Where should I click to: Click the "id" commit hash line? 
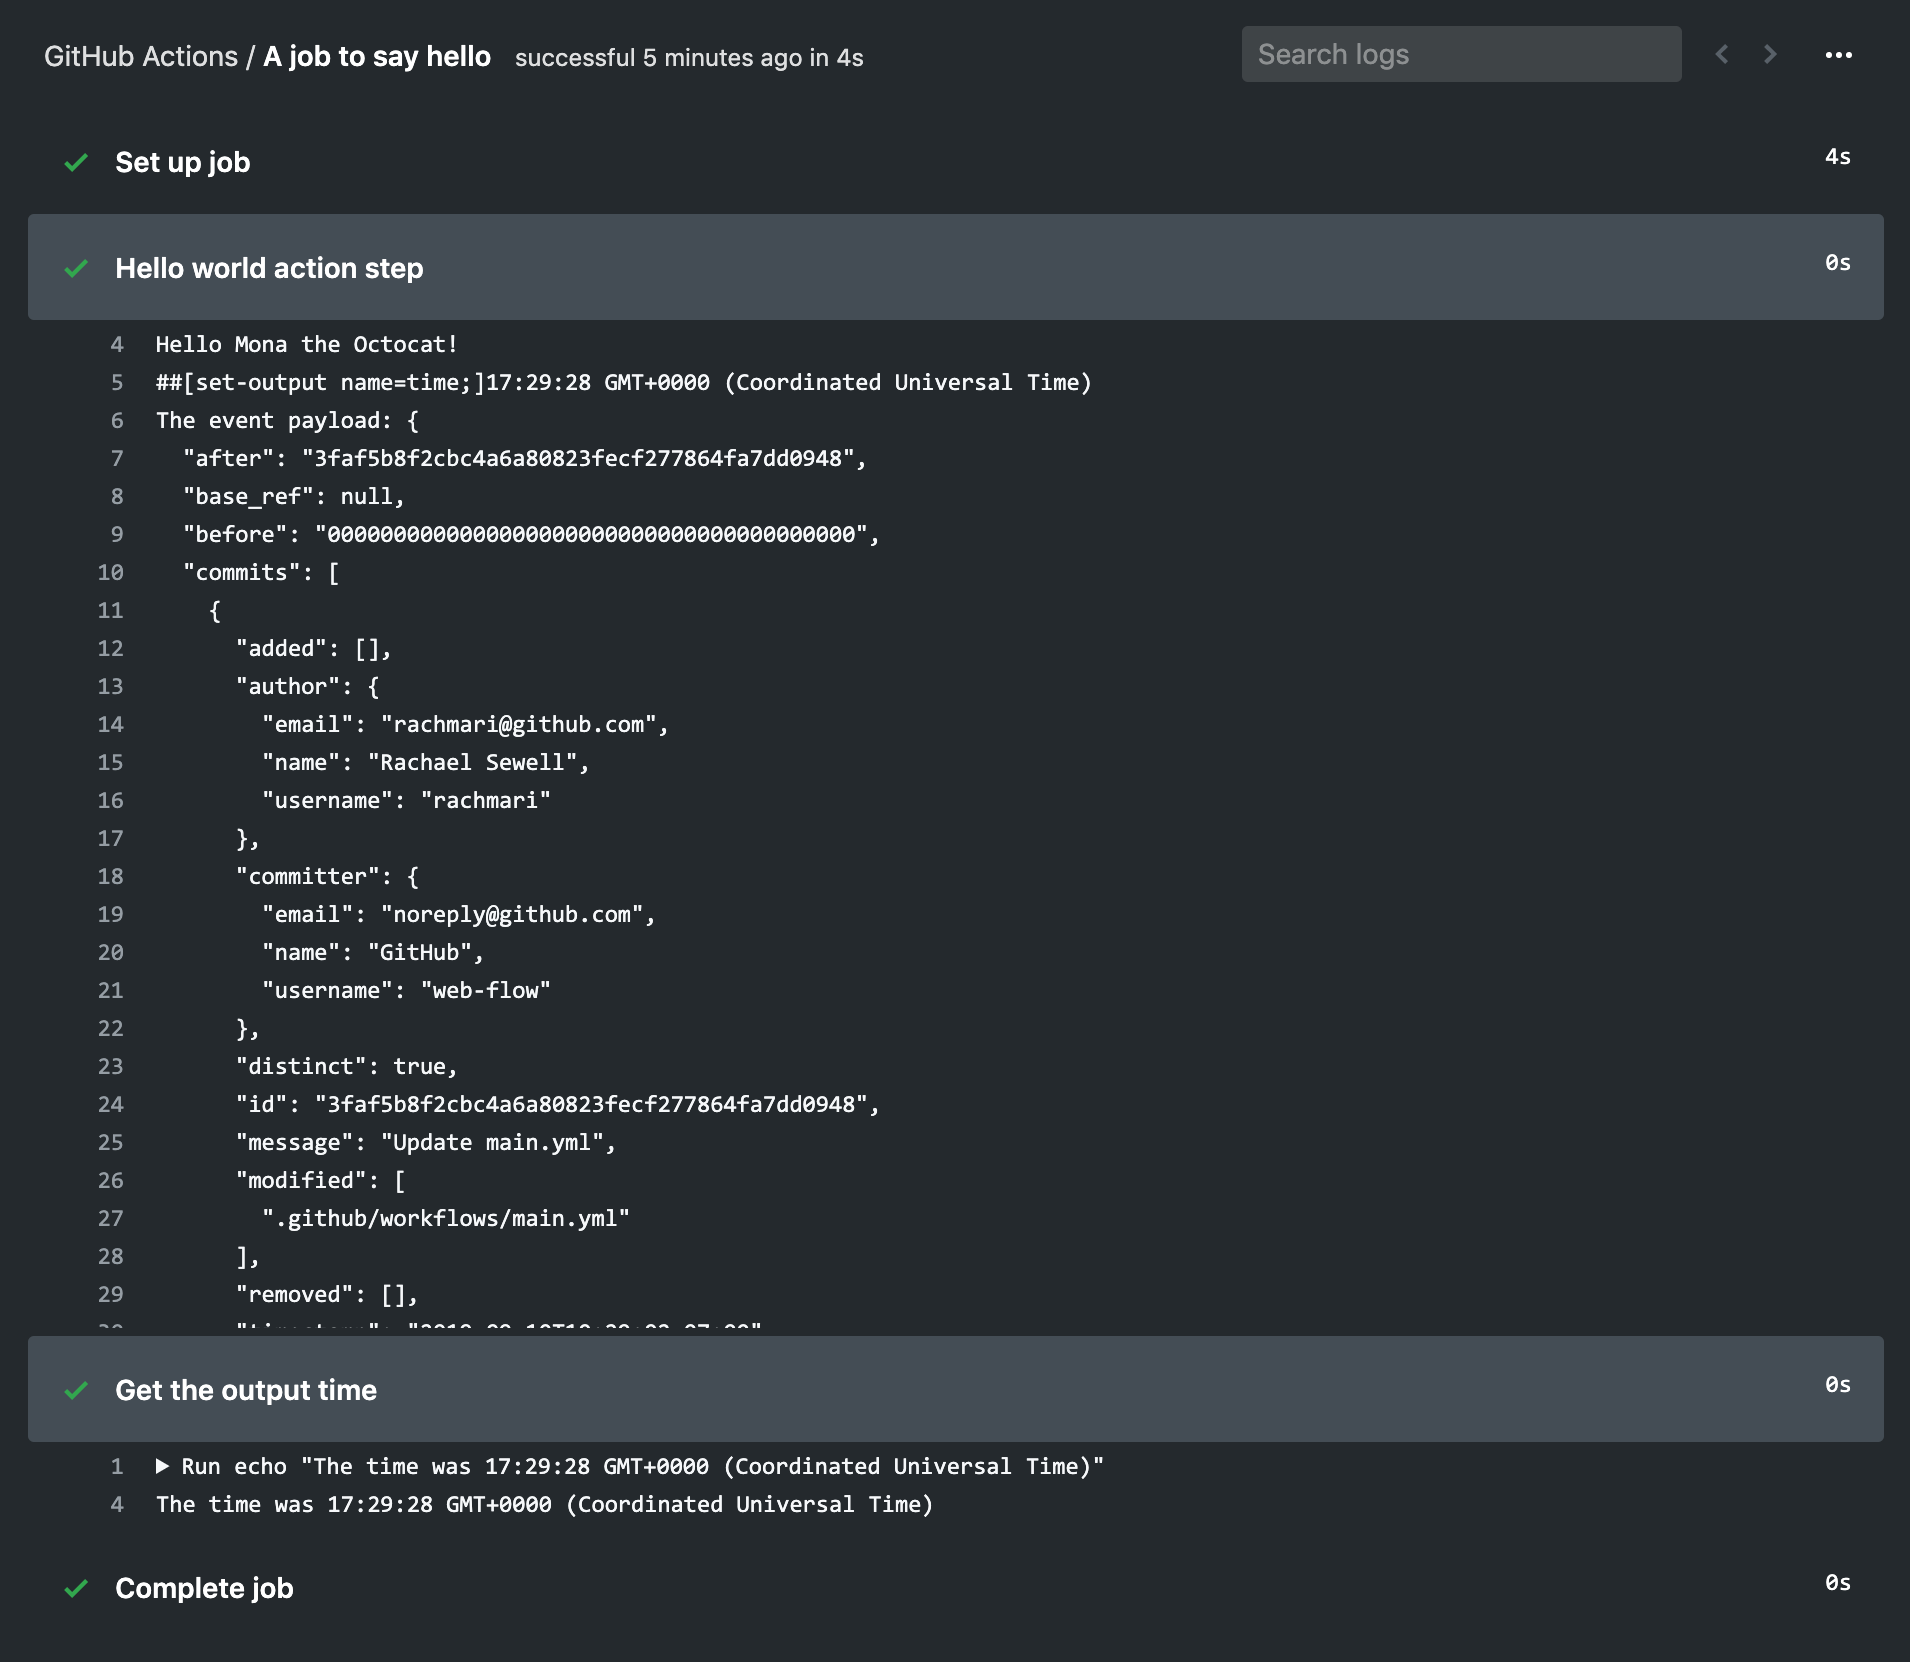[x=558, y=1104]
